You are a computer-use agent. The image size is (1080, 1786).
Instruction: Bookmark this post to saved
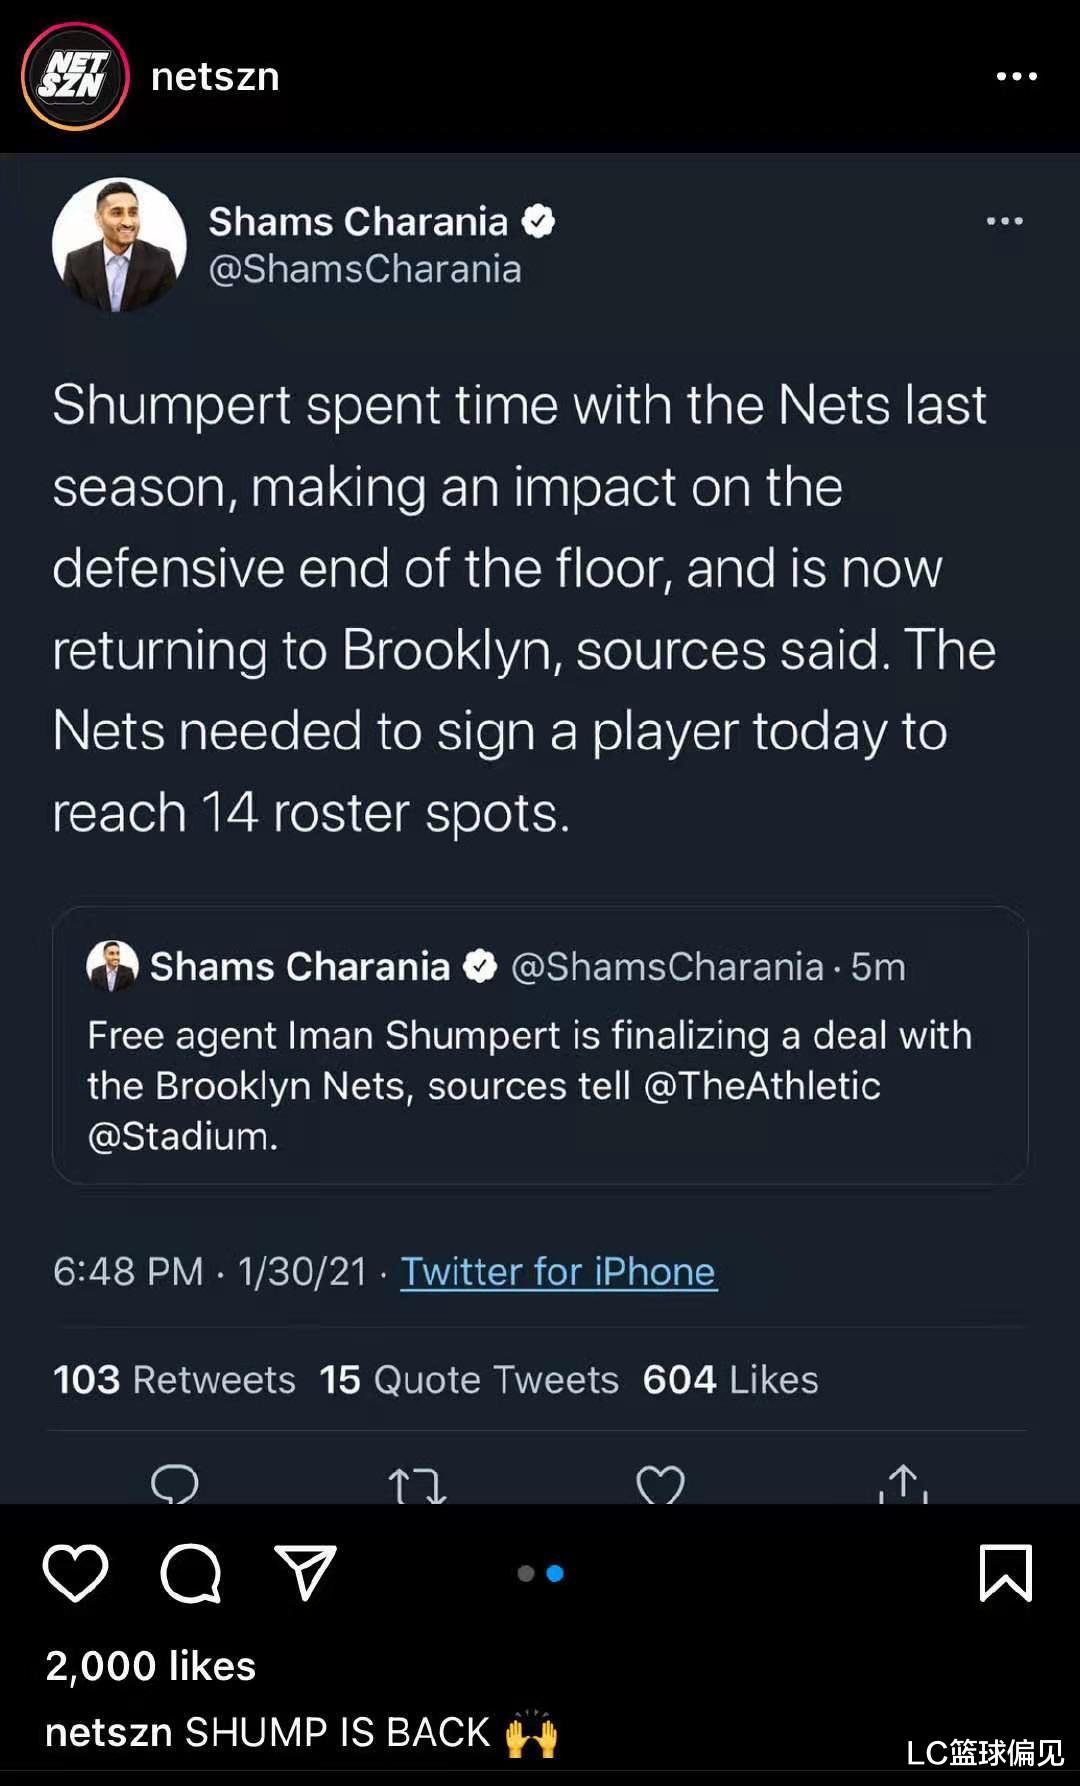pyautogui.click(x=1005, y=1573)
